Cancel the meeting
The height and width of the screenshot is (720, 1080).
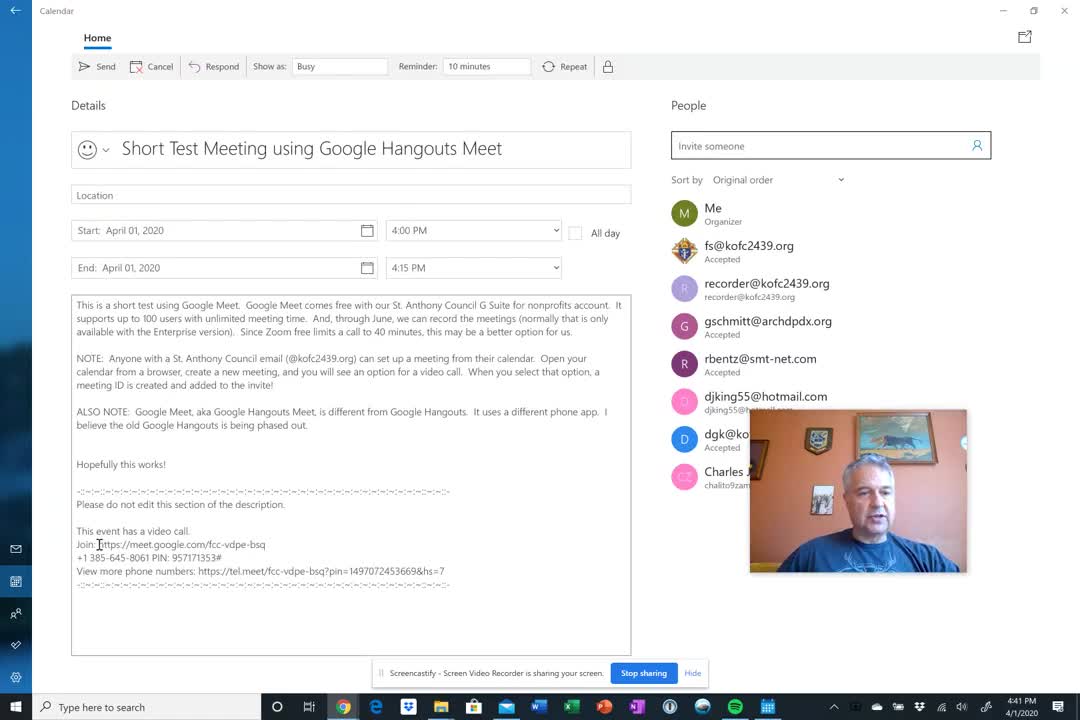point(152,67)
